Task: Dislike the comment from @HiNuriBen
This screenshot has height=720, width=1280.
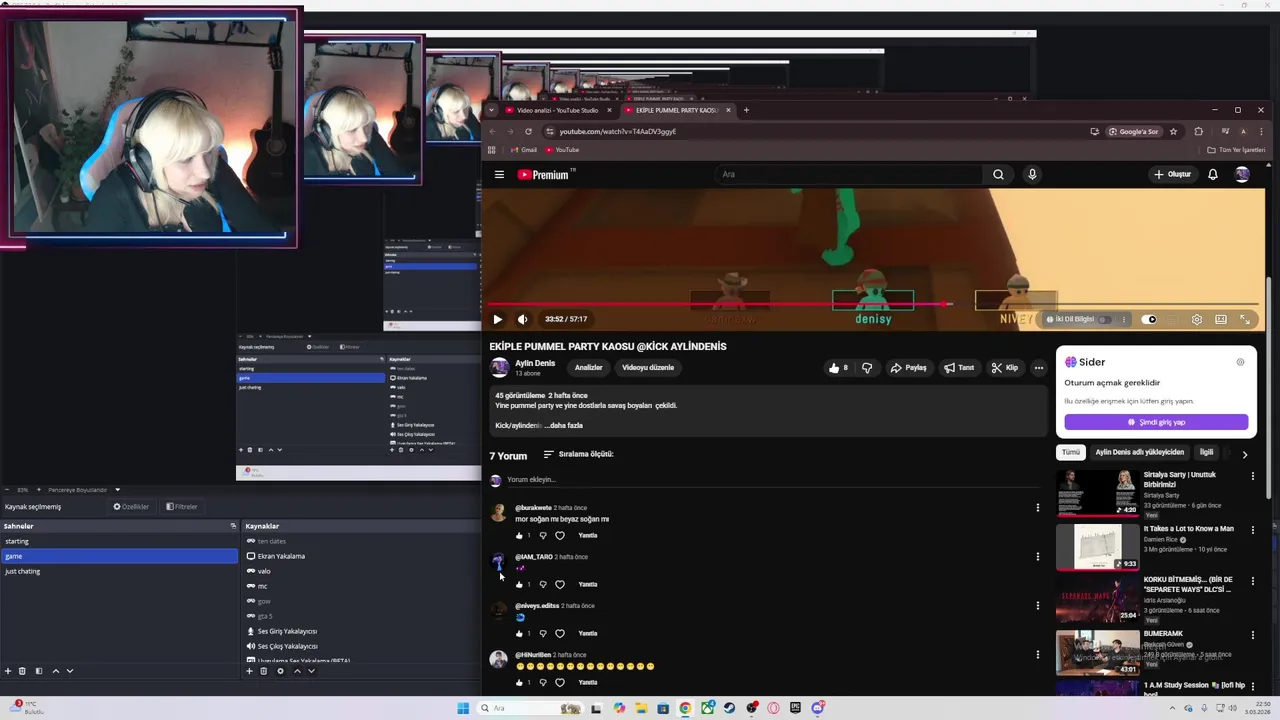Action: click(543, 682)
